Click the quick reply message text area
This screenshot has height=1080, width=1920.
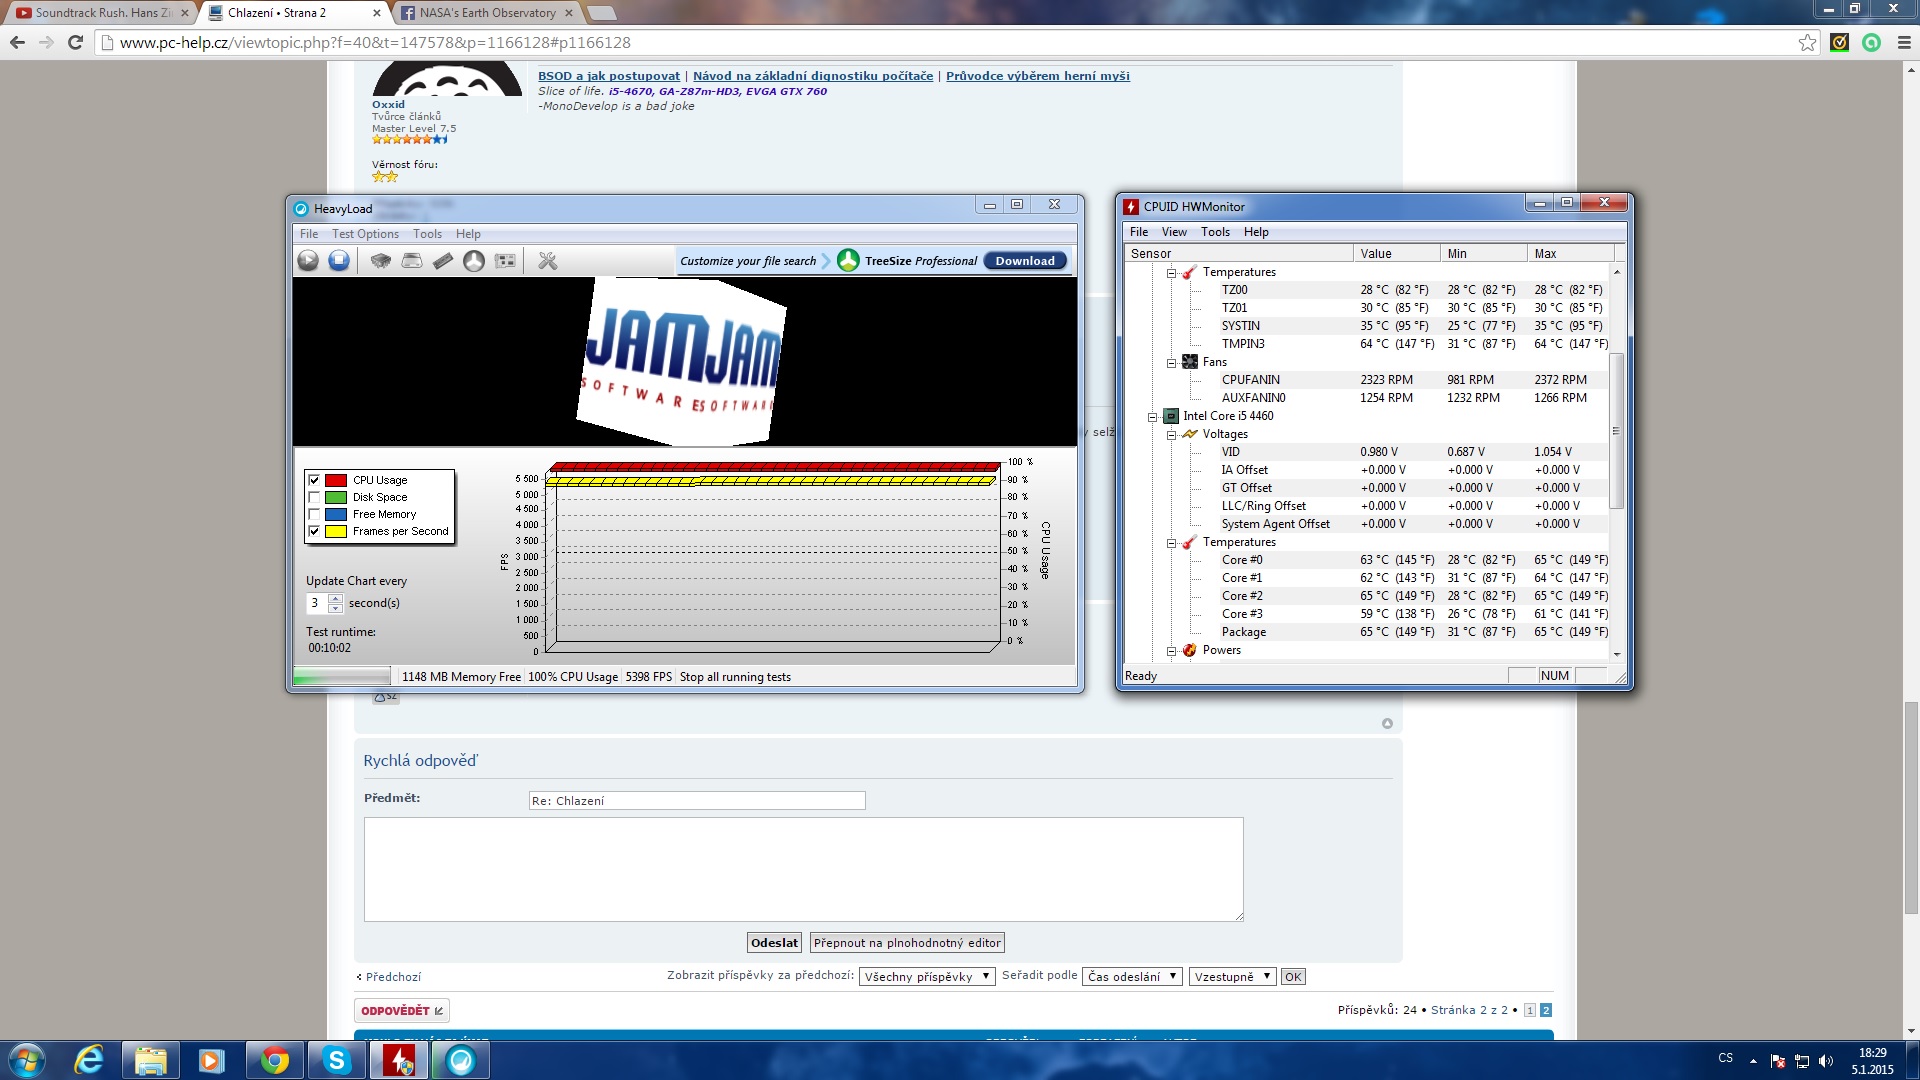pyautogui.click(x=803, y=869)
